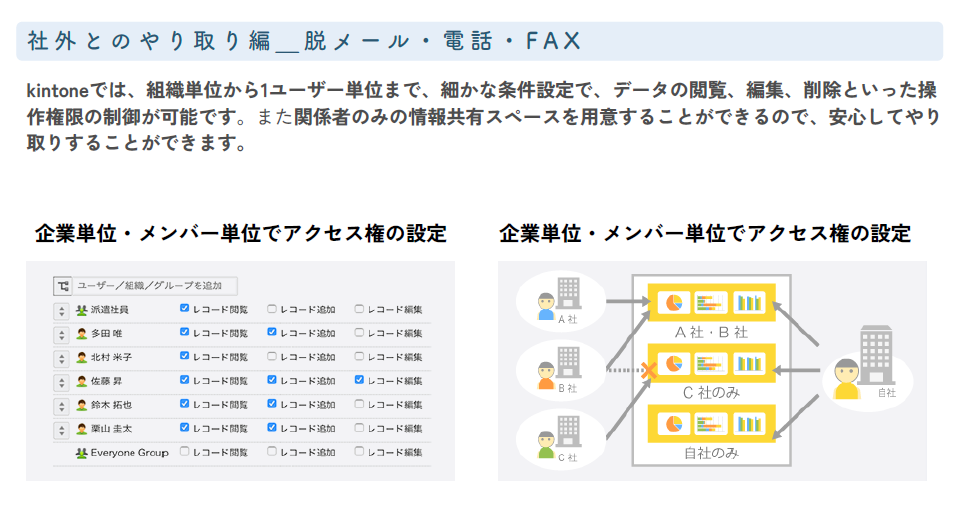Click the organization tree picker icon
978x525 pixels.
[63, 286]
